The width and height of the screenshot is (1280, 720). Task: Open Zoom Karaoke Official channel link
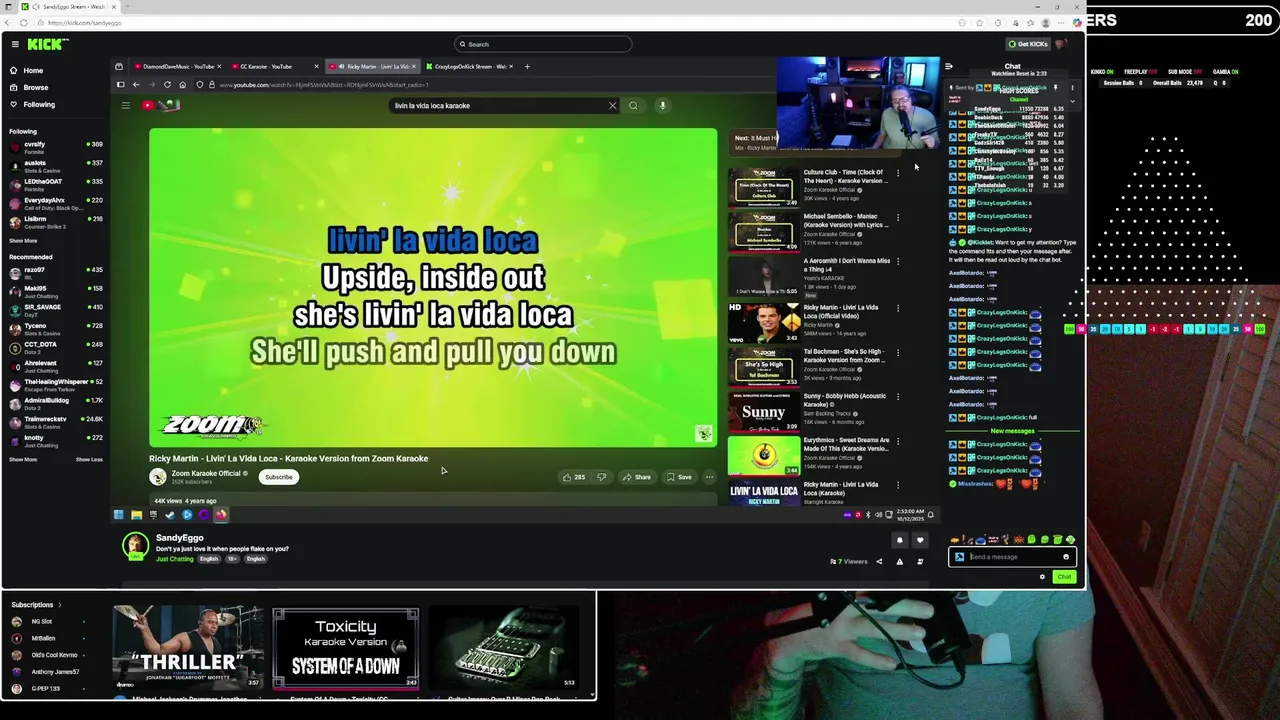[x=206, y=473]
